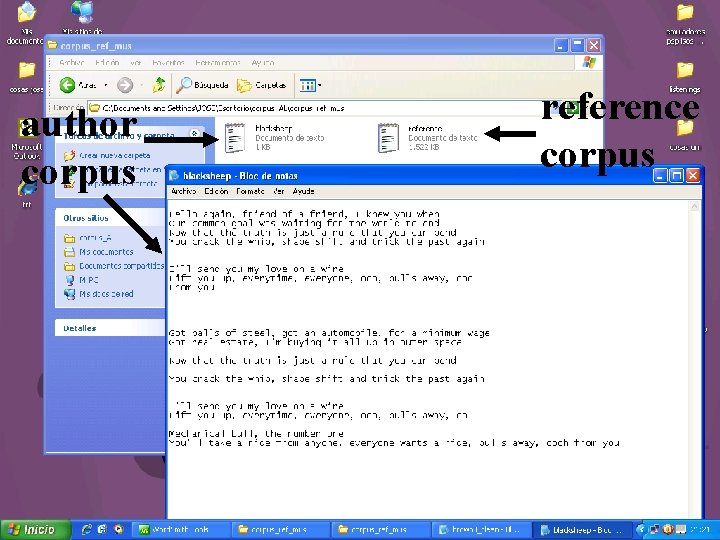Open Ayuda menu in Explorer window
Image resolution: width=720 pixels, height=540 pixels.
263,62
